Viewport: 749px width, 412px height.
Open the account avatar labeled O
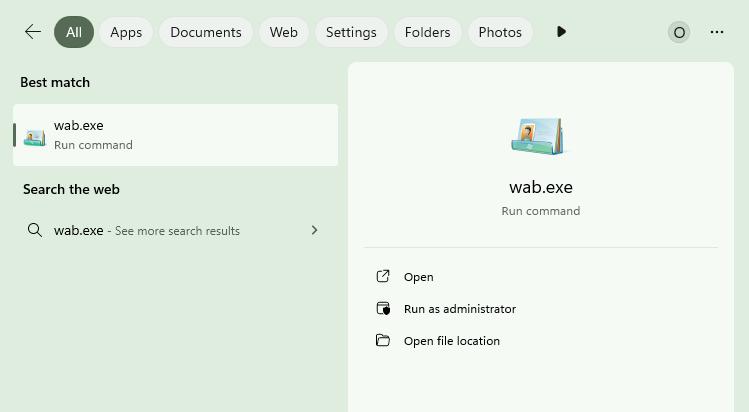pos(679,32)
